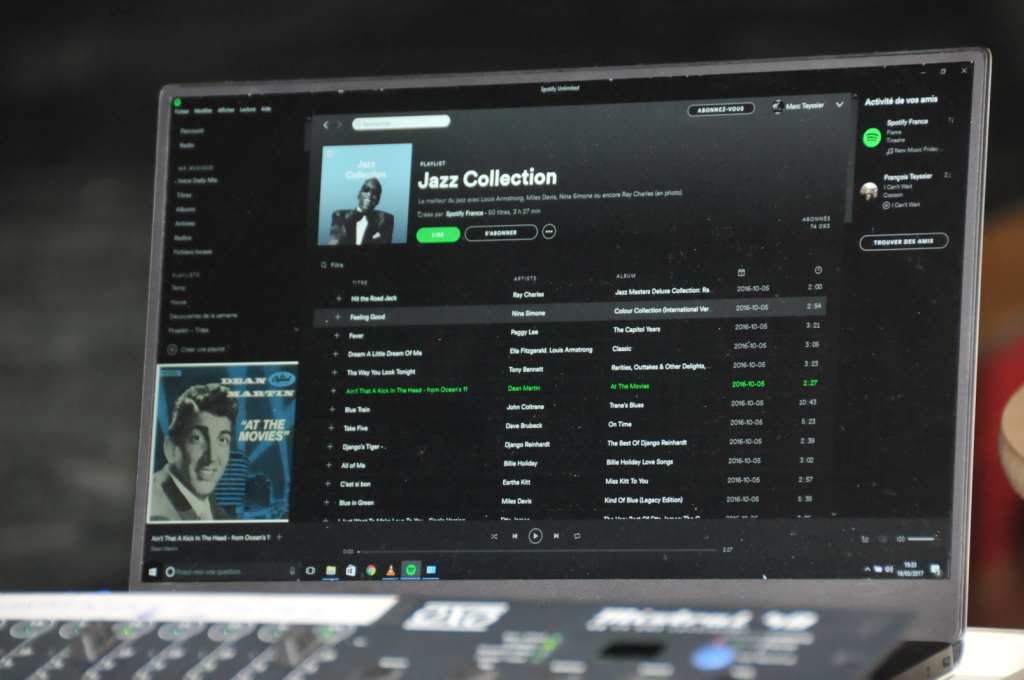Open the Fichier menu
This screenshot has height=680, width=1024.
[x=182, y=111]
